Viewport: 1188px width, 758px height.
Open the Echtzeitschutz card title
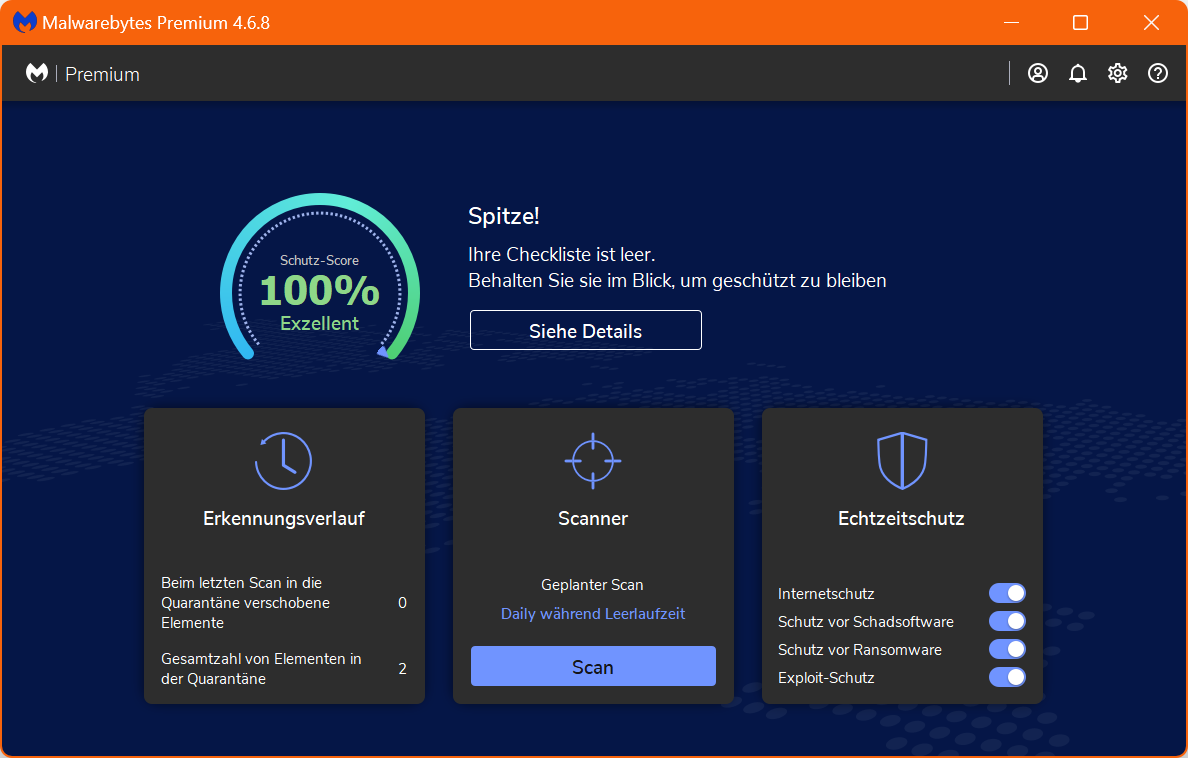pos(901,518)
